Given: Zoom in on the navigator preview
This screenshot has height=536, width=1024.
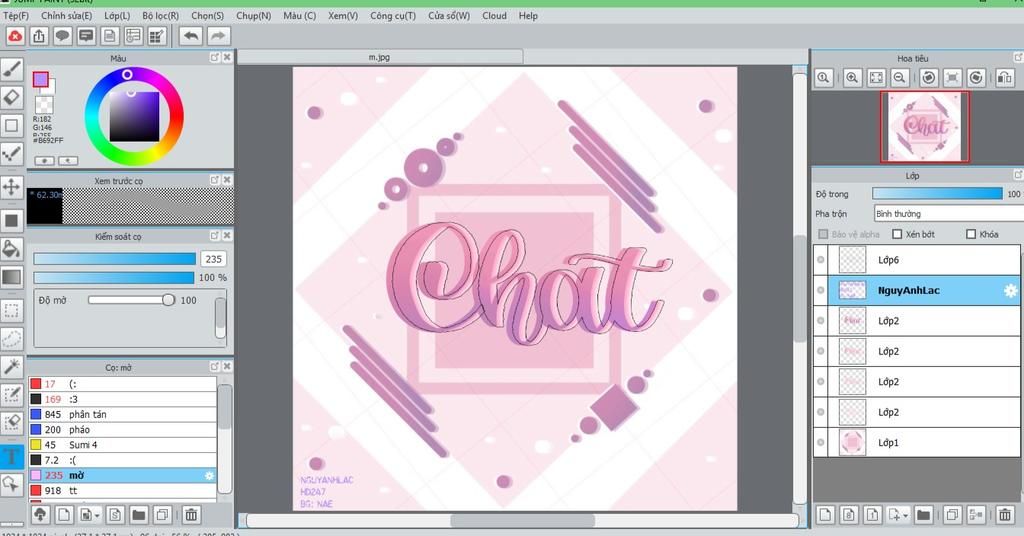Looking at the screenshot, I should point(852,78).
